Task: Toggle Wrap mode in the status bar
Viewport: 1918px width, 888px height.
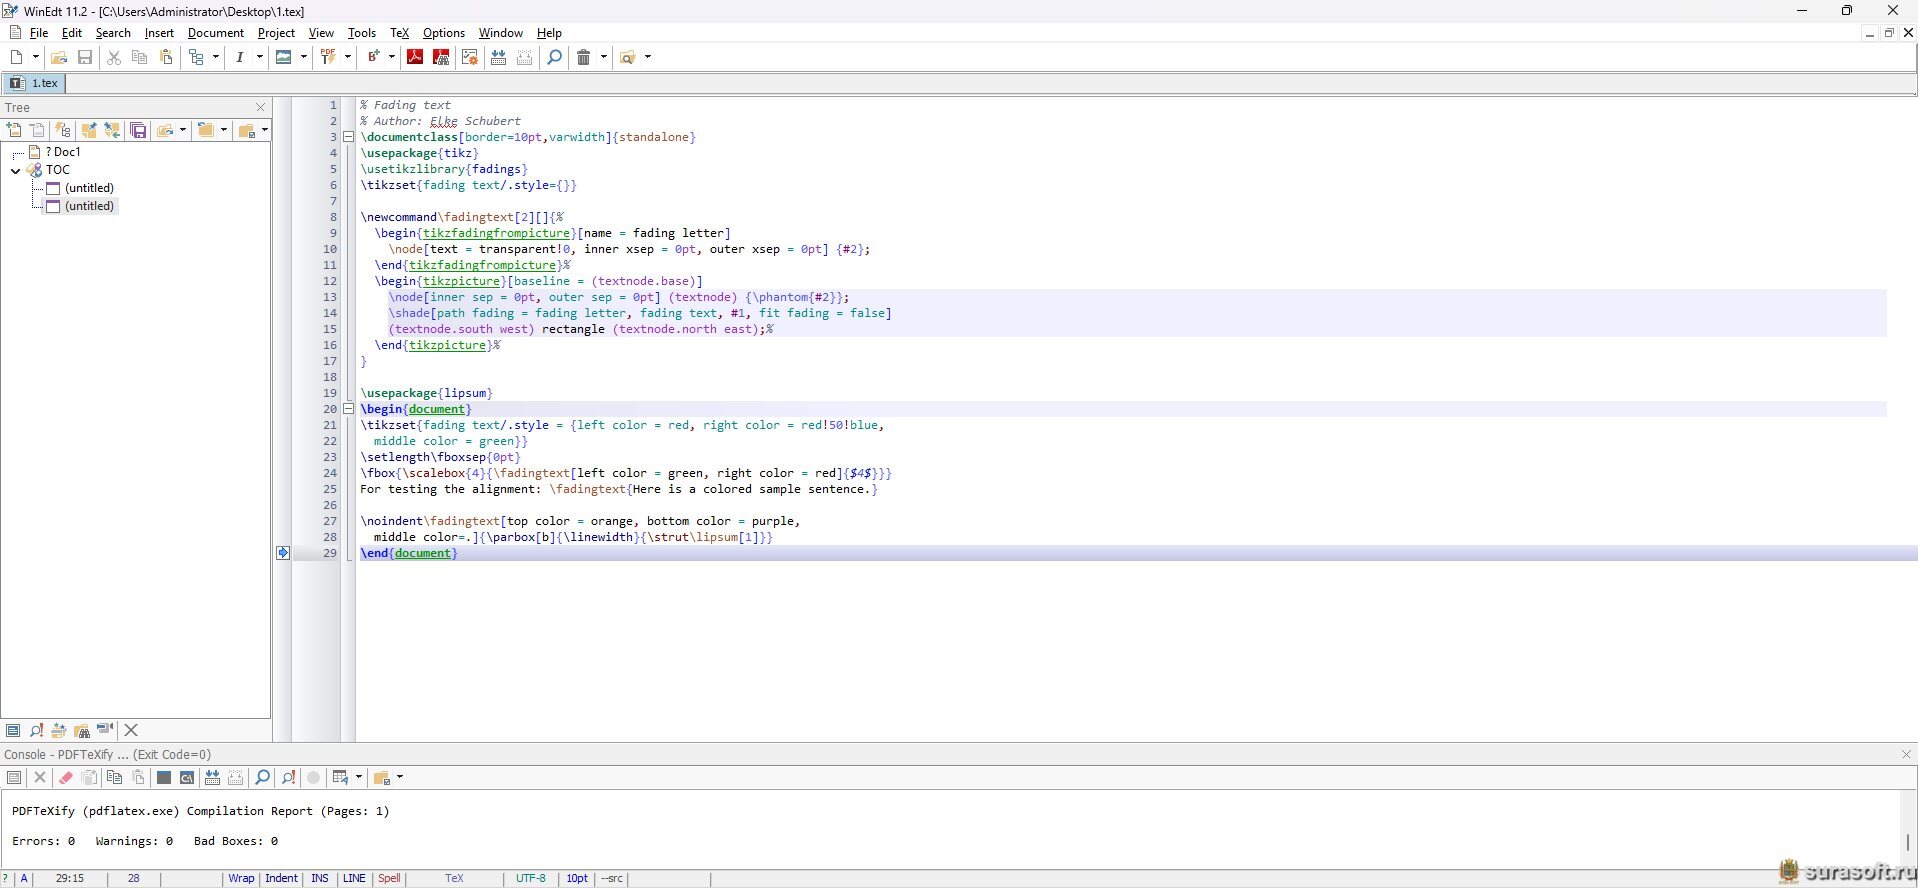Action: 241,879
